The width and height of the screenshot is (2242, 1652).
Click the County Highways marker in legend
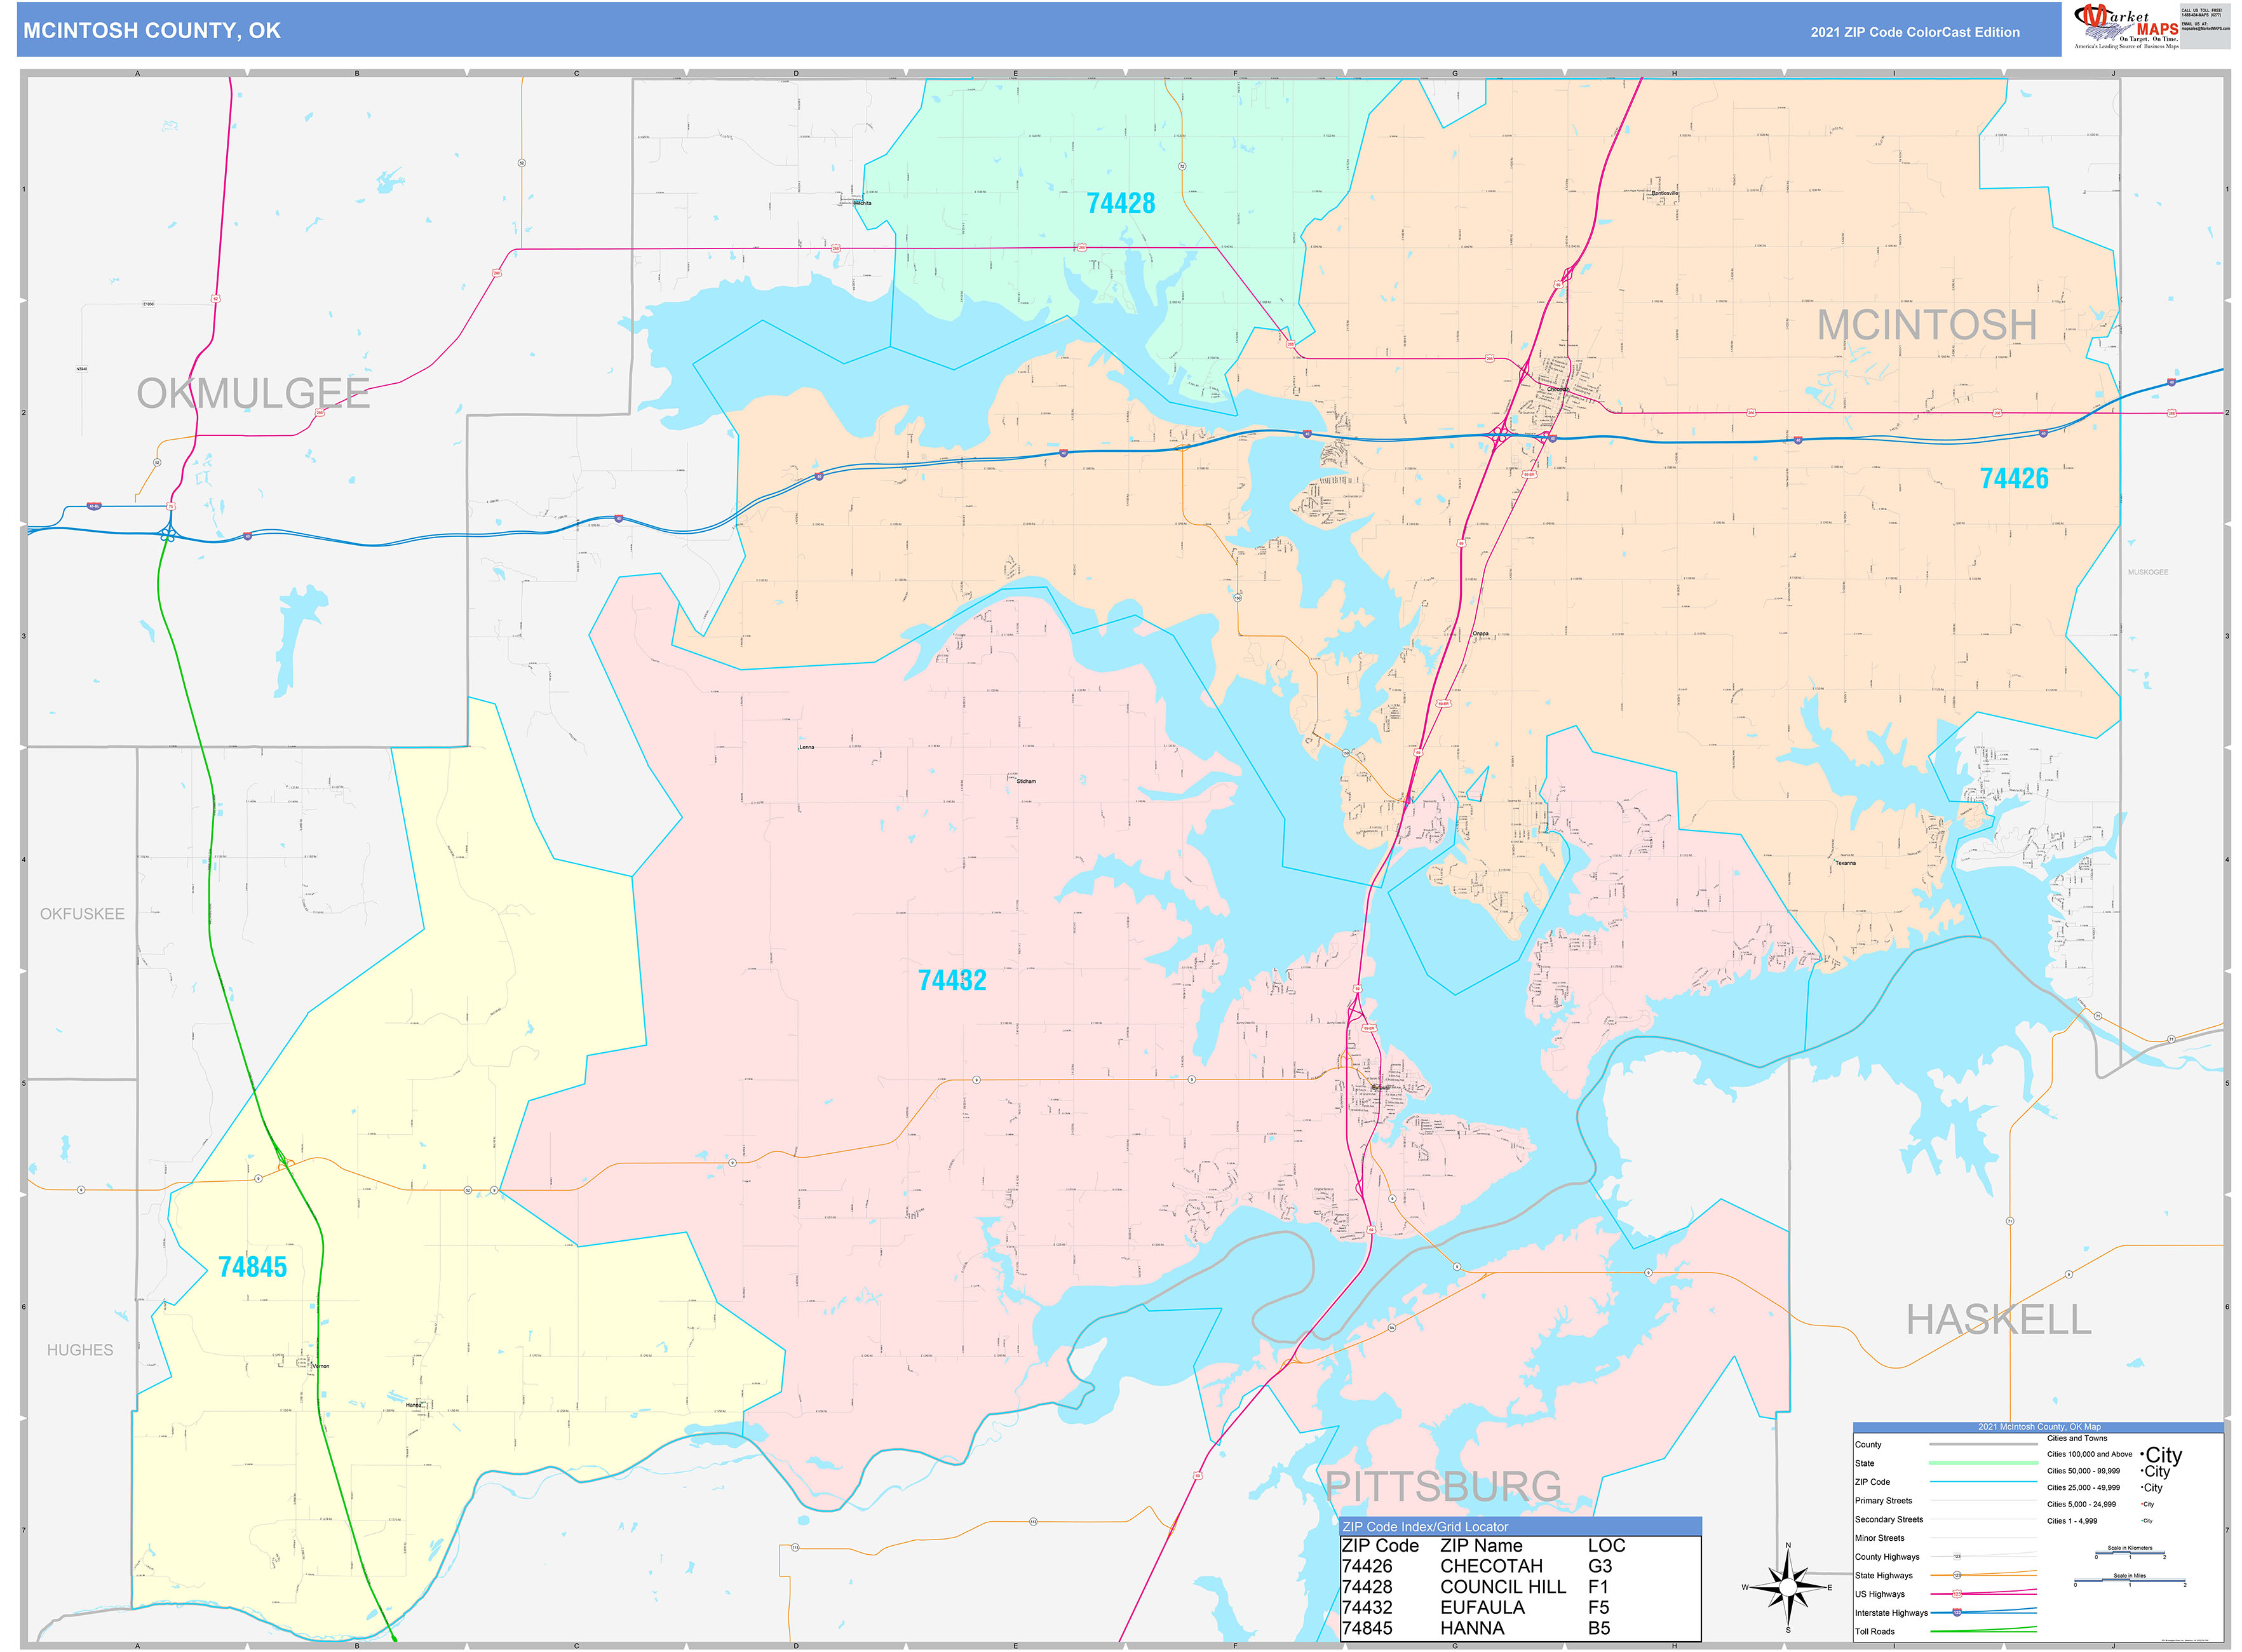[1957, 1557]
